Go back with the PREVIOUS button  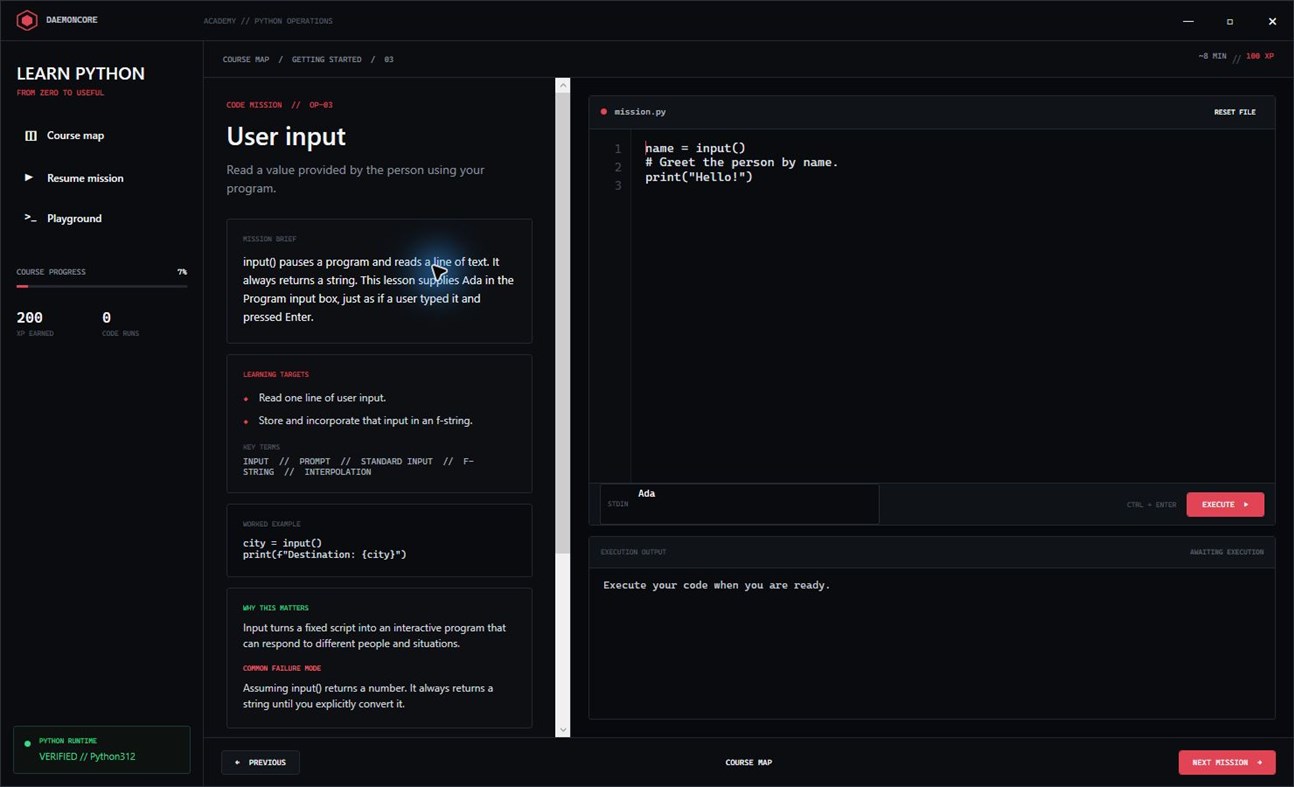point(260,762)
